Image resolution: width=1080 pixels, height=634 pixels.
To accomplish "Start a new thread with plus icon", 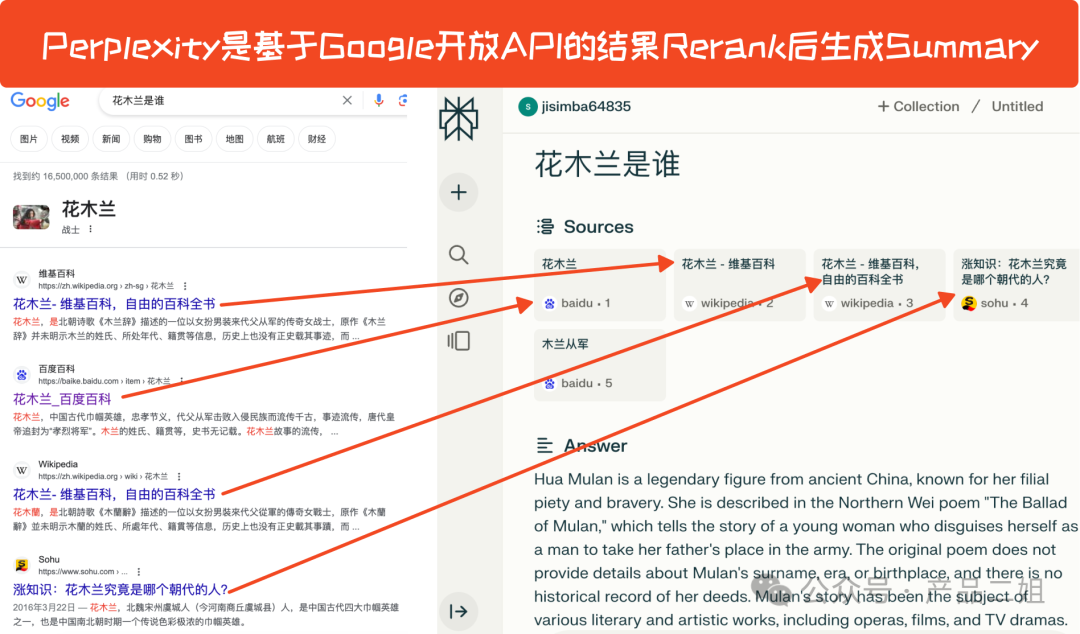I will [x=459, y=192].
